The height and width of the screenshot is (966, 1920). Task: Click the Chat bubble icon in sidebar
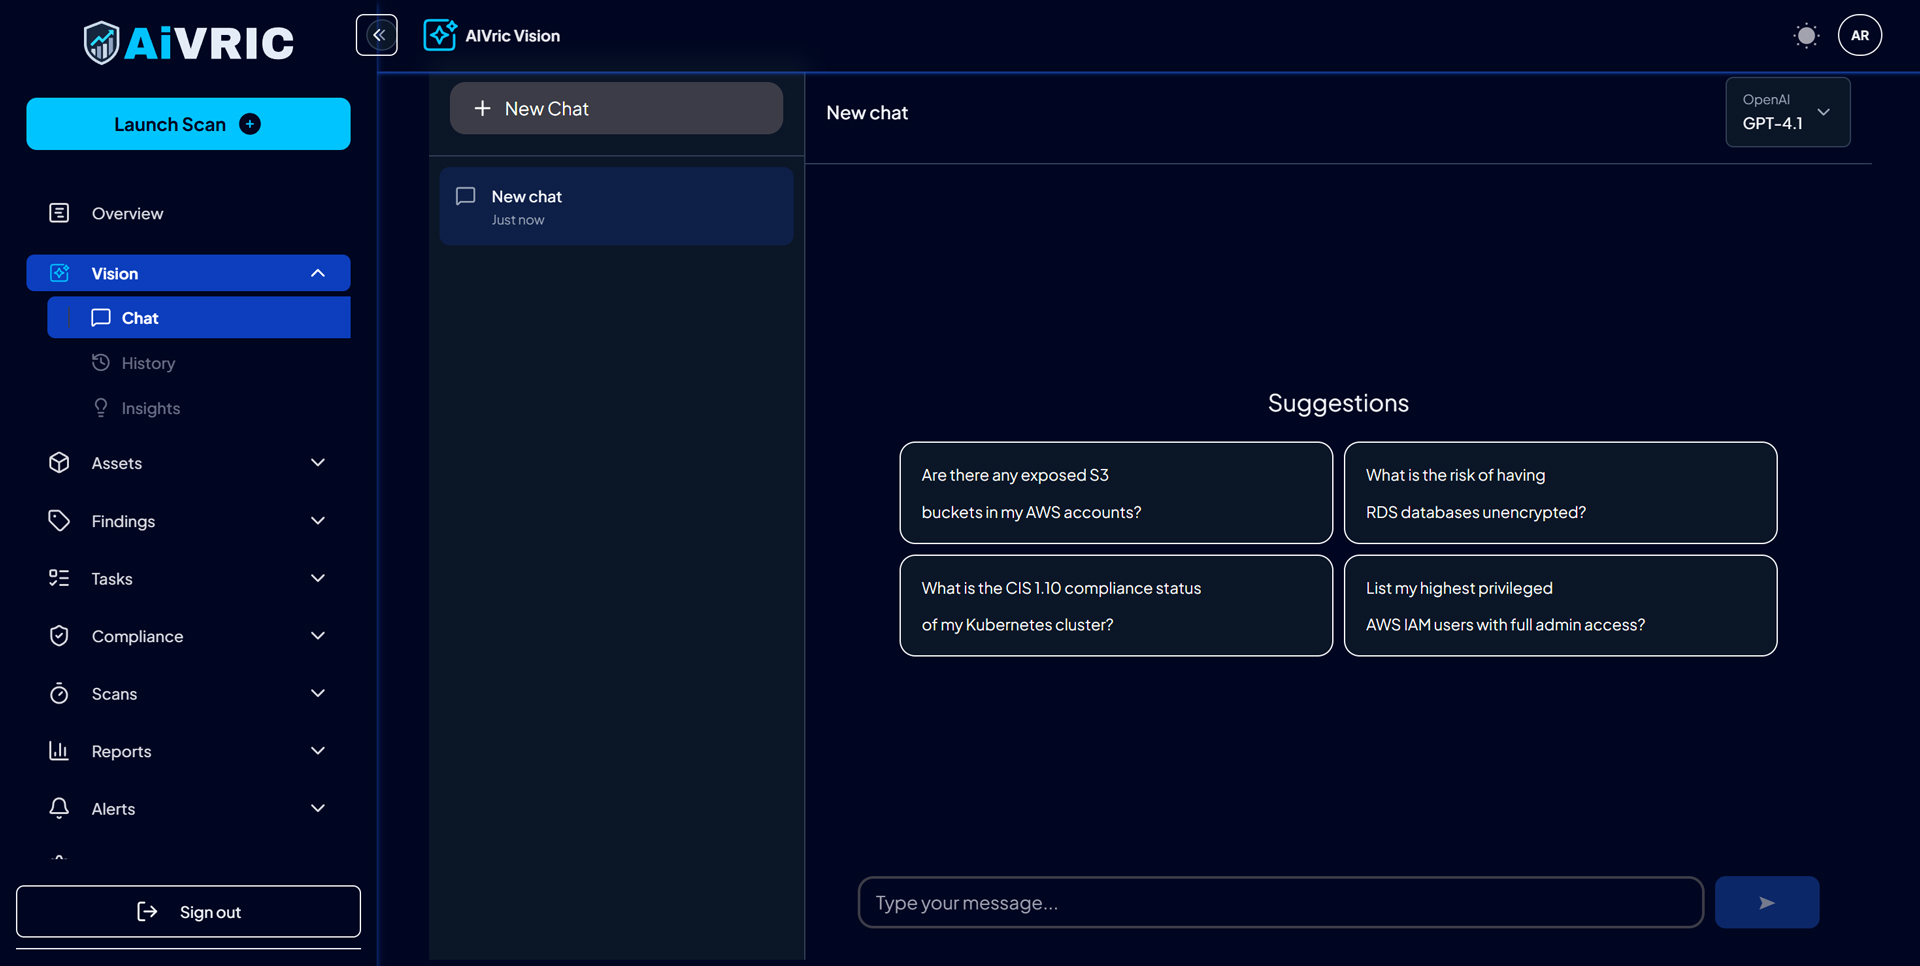point(101,317)
